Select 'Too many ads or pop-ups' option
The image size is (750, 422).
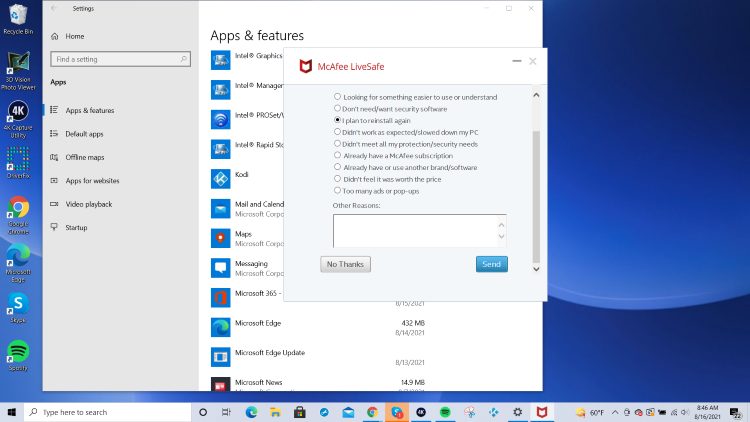[x=337, y=190]
